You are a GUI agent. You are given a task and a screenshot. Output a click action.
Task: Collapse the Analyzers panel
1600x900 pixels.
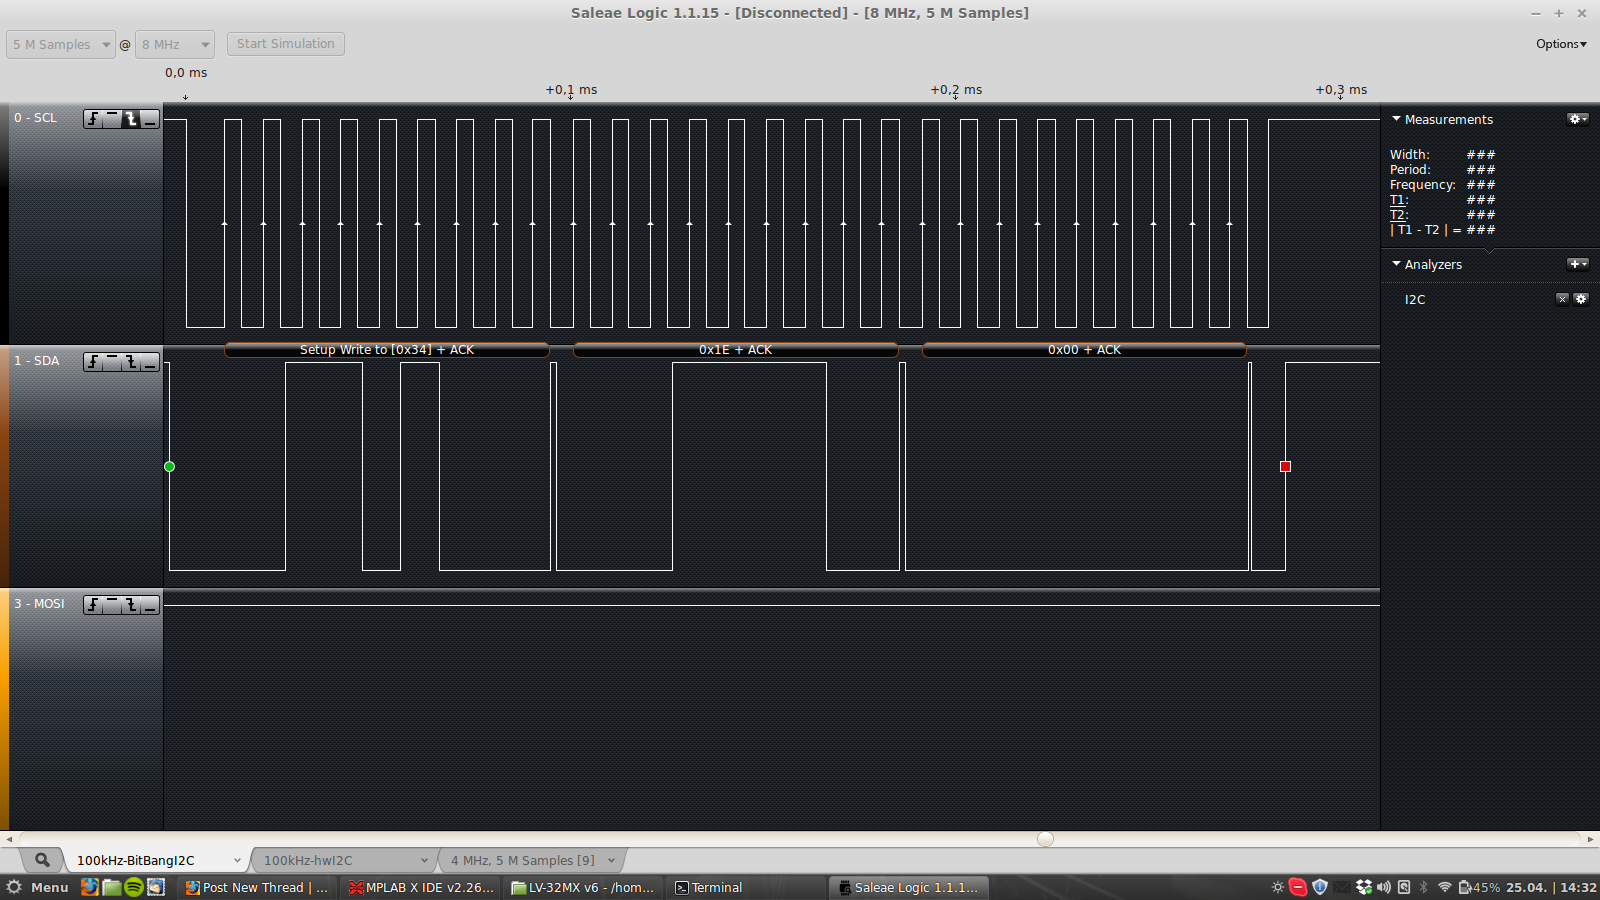pos(1396,264)
